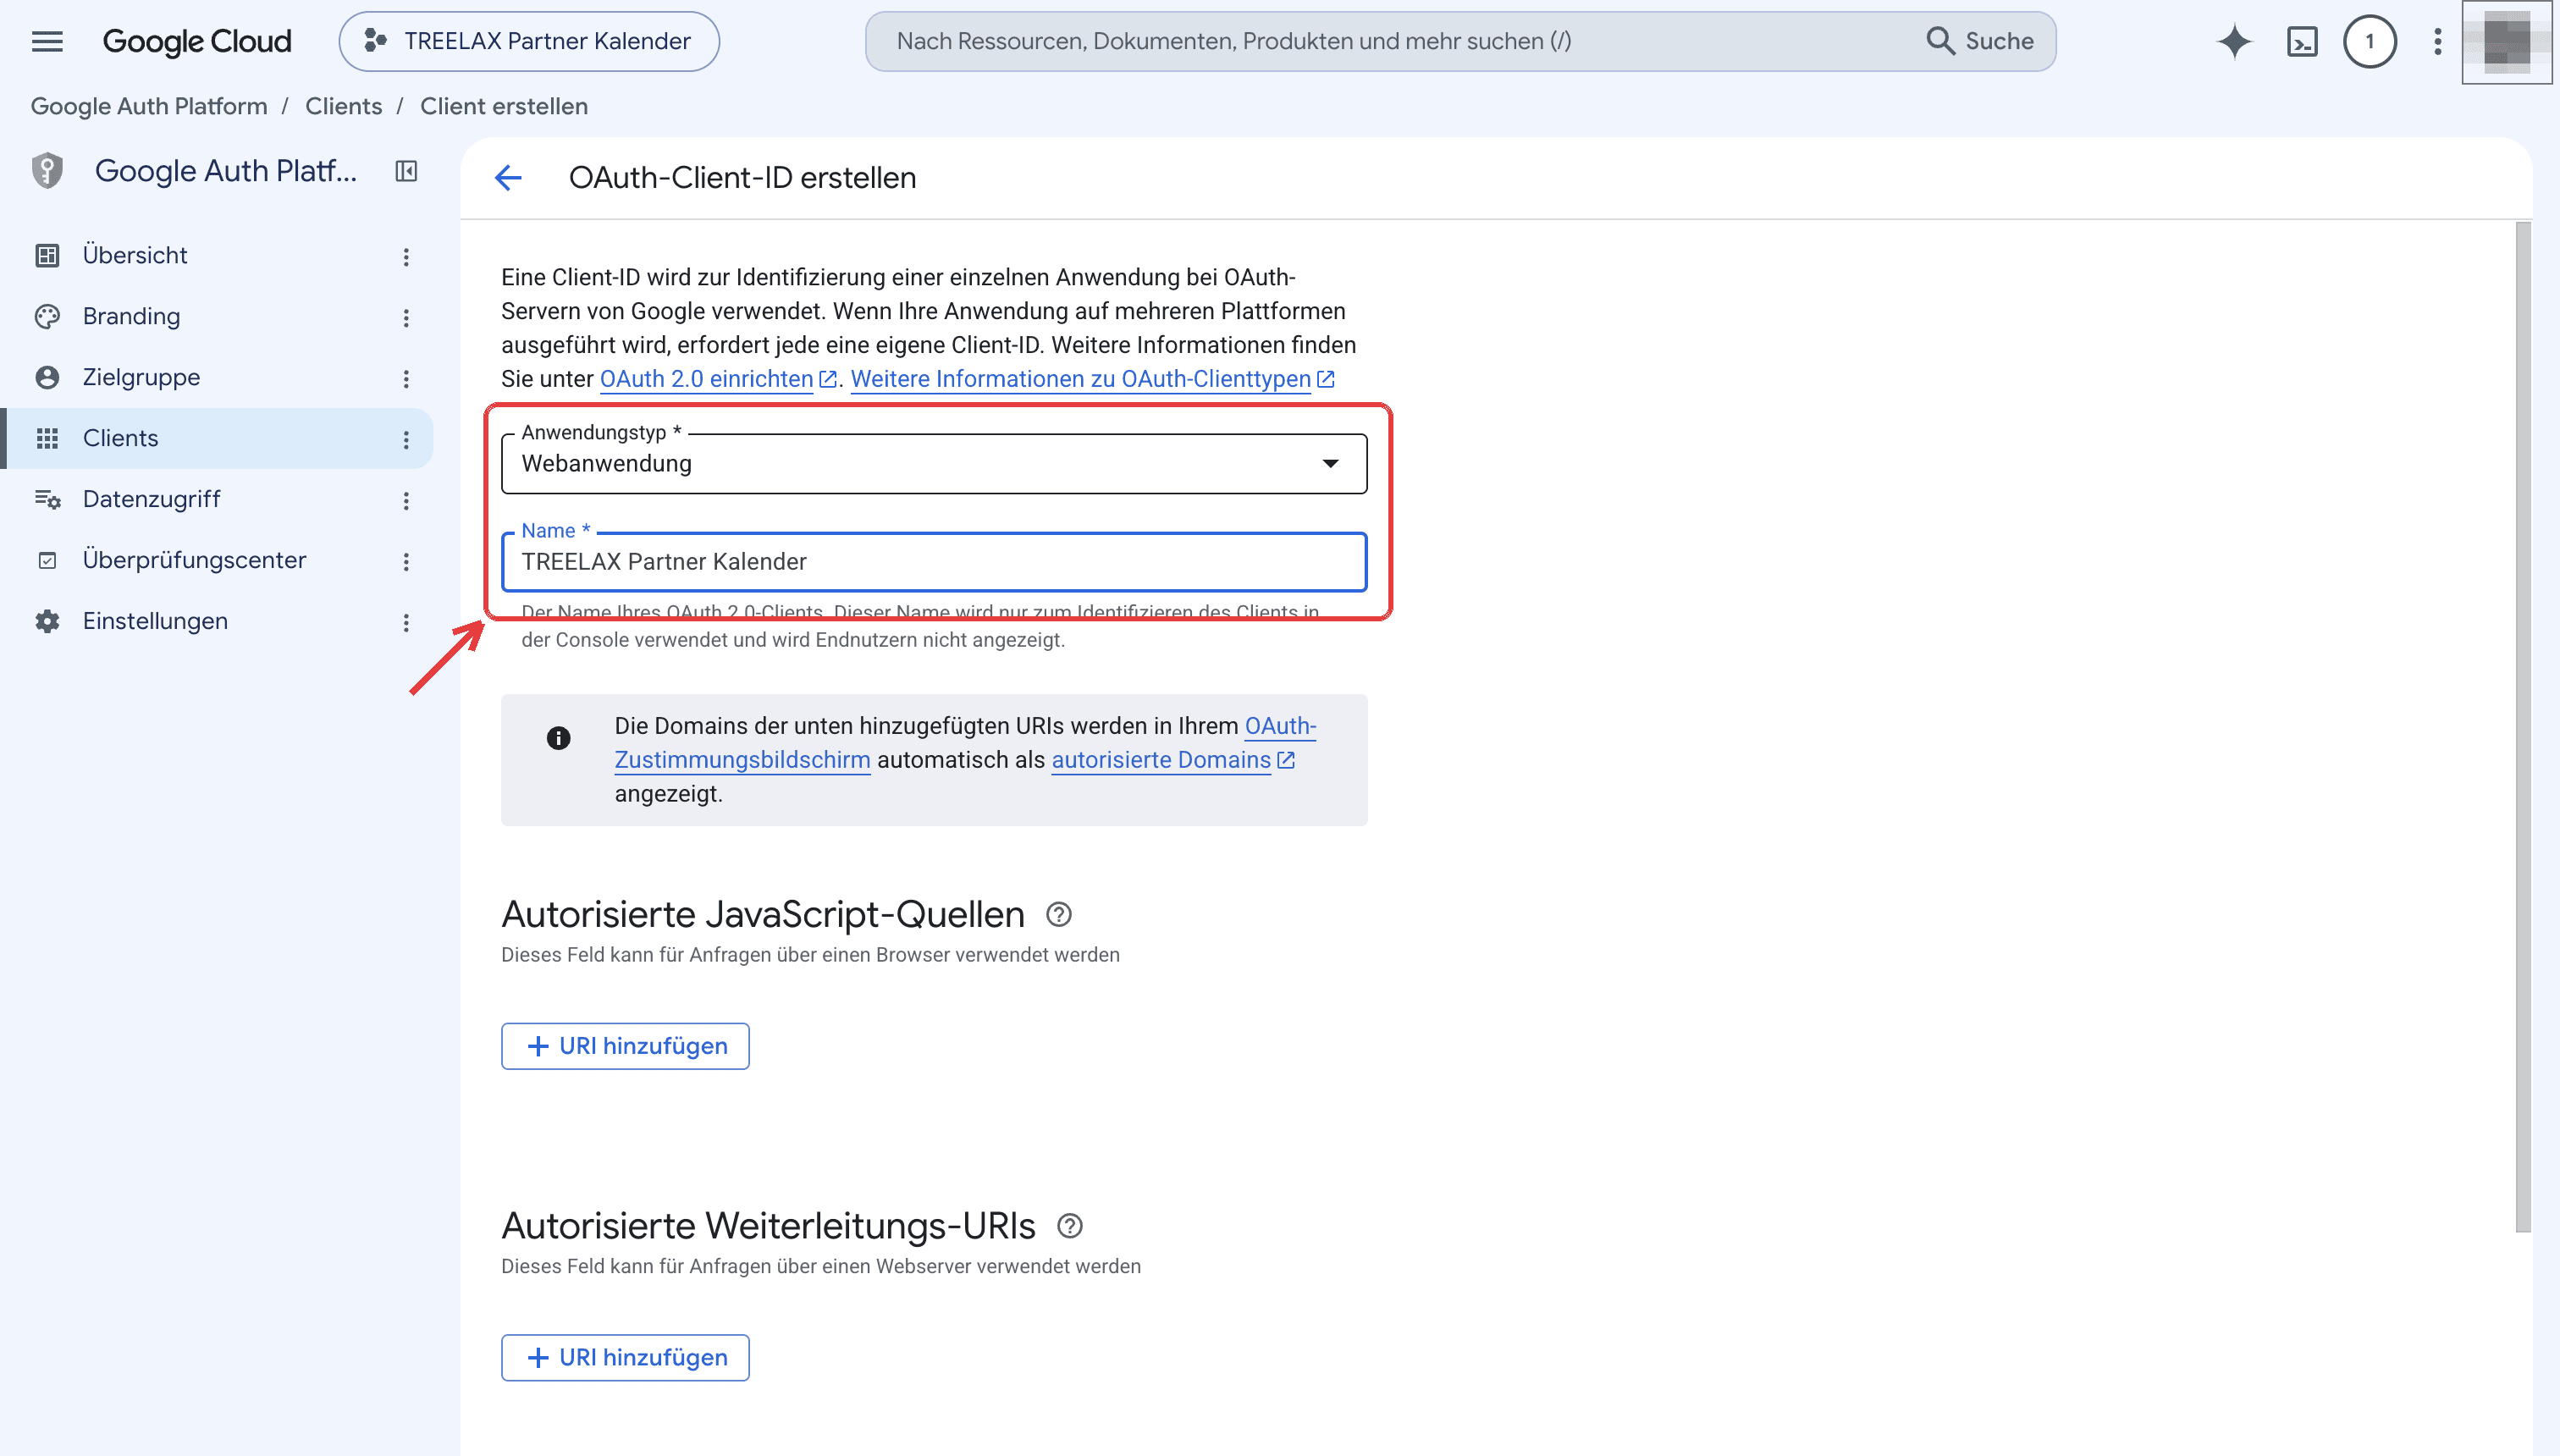Open the three-dot menu for Überprüfungscenter
2560x1456 pixels.
(x=406, y=562)
